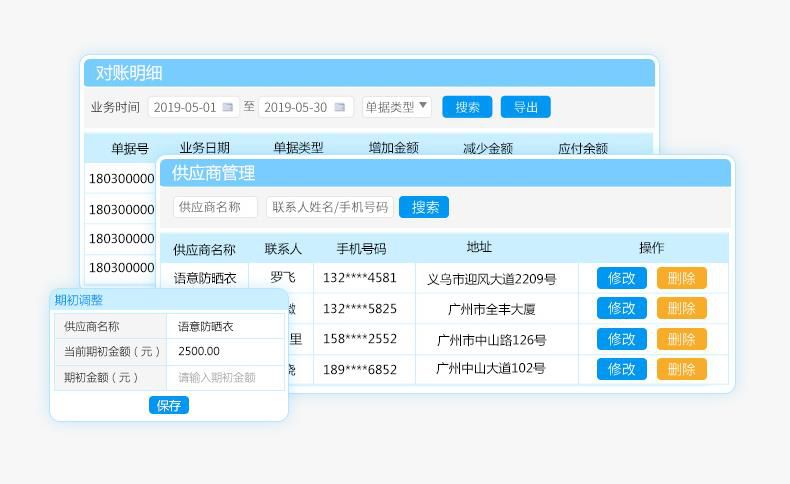Click the start date field 2019-05-01
Screen dimensions: 790x484
(185, 107)
